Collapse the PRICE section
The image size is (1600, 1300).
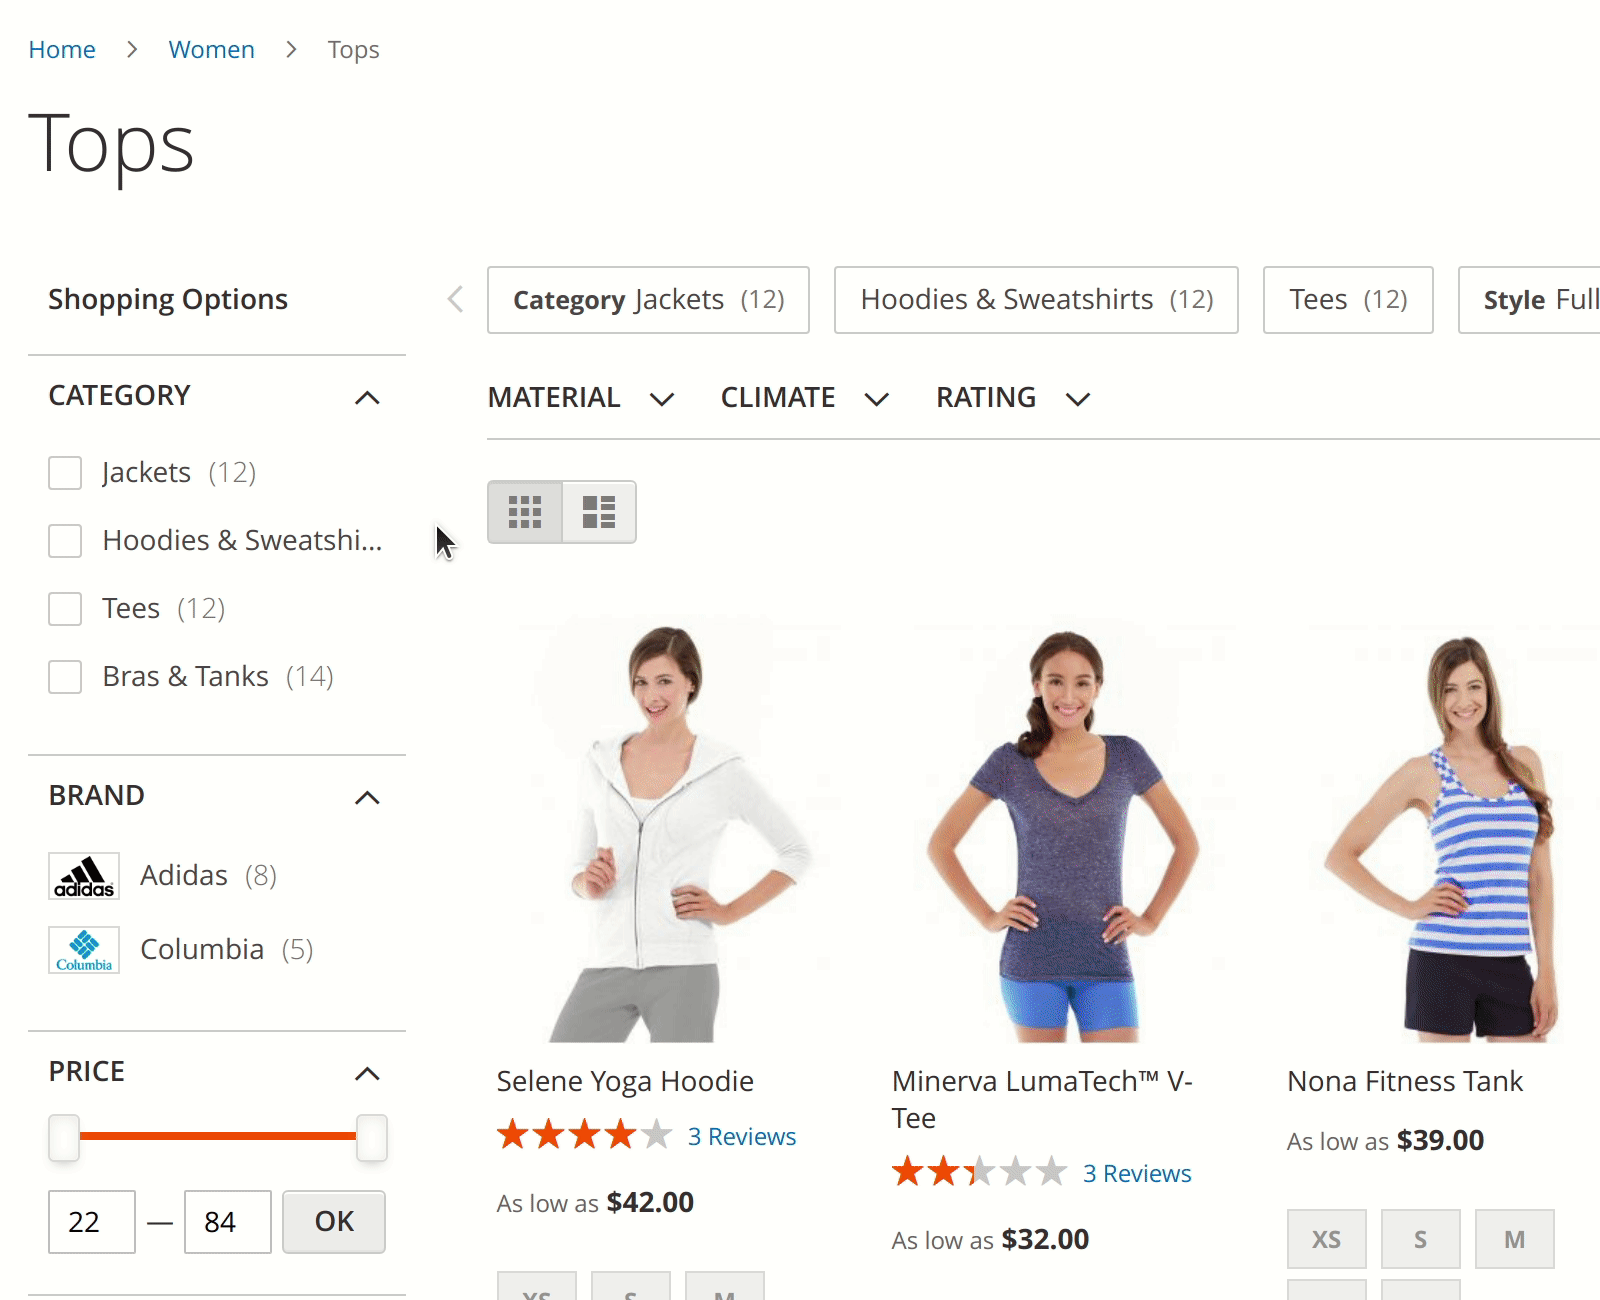[x=368, y=1074]
